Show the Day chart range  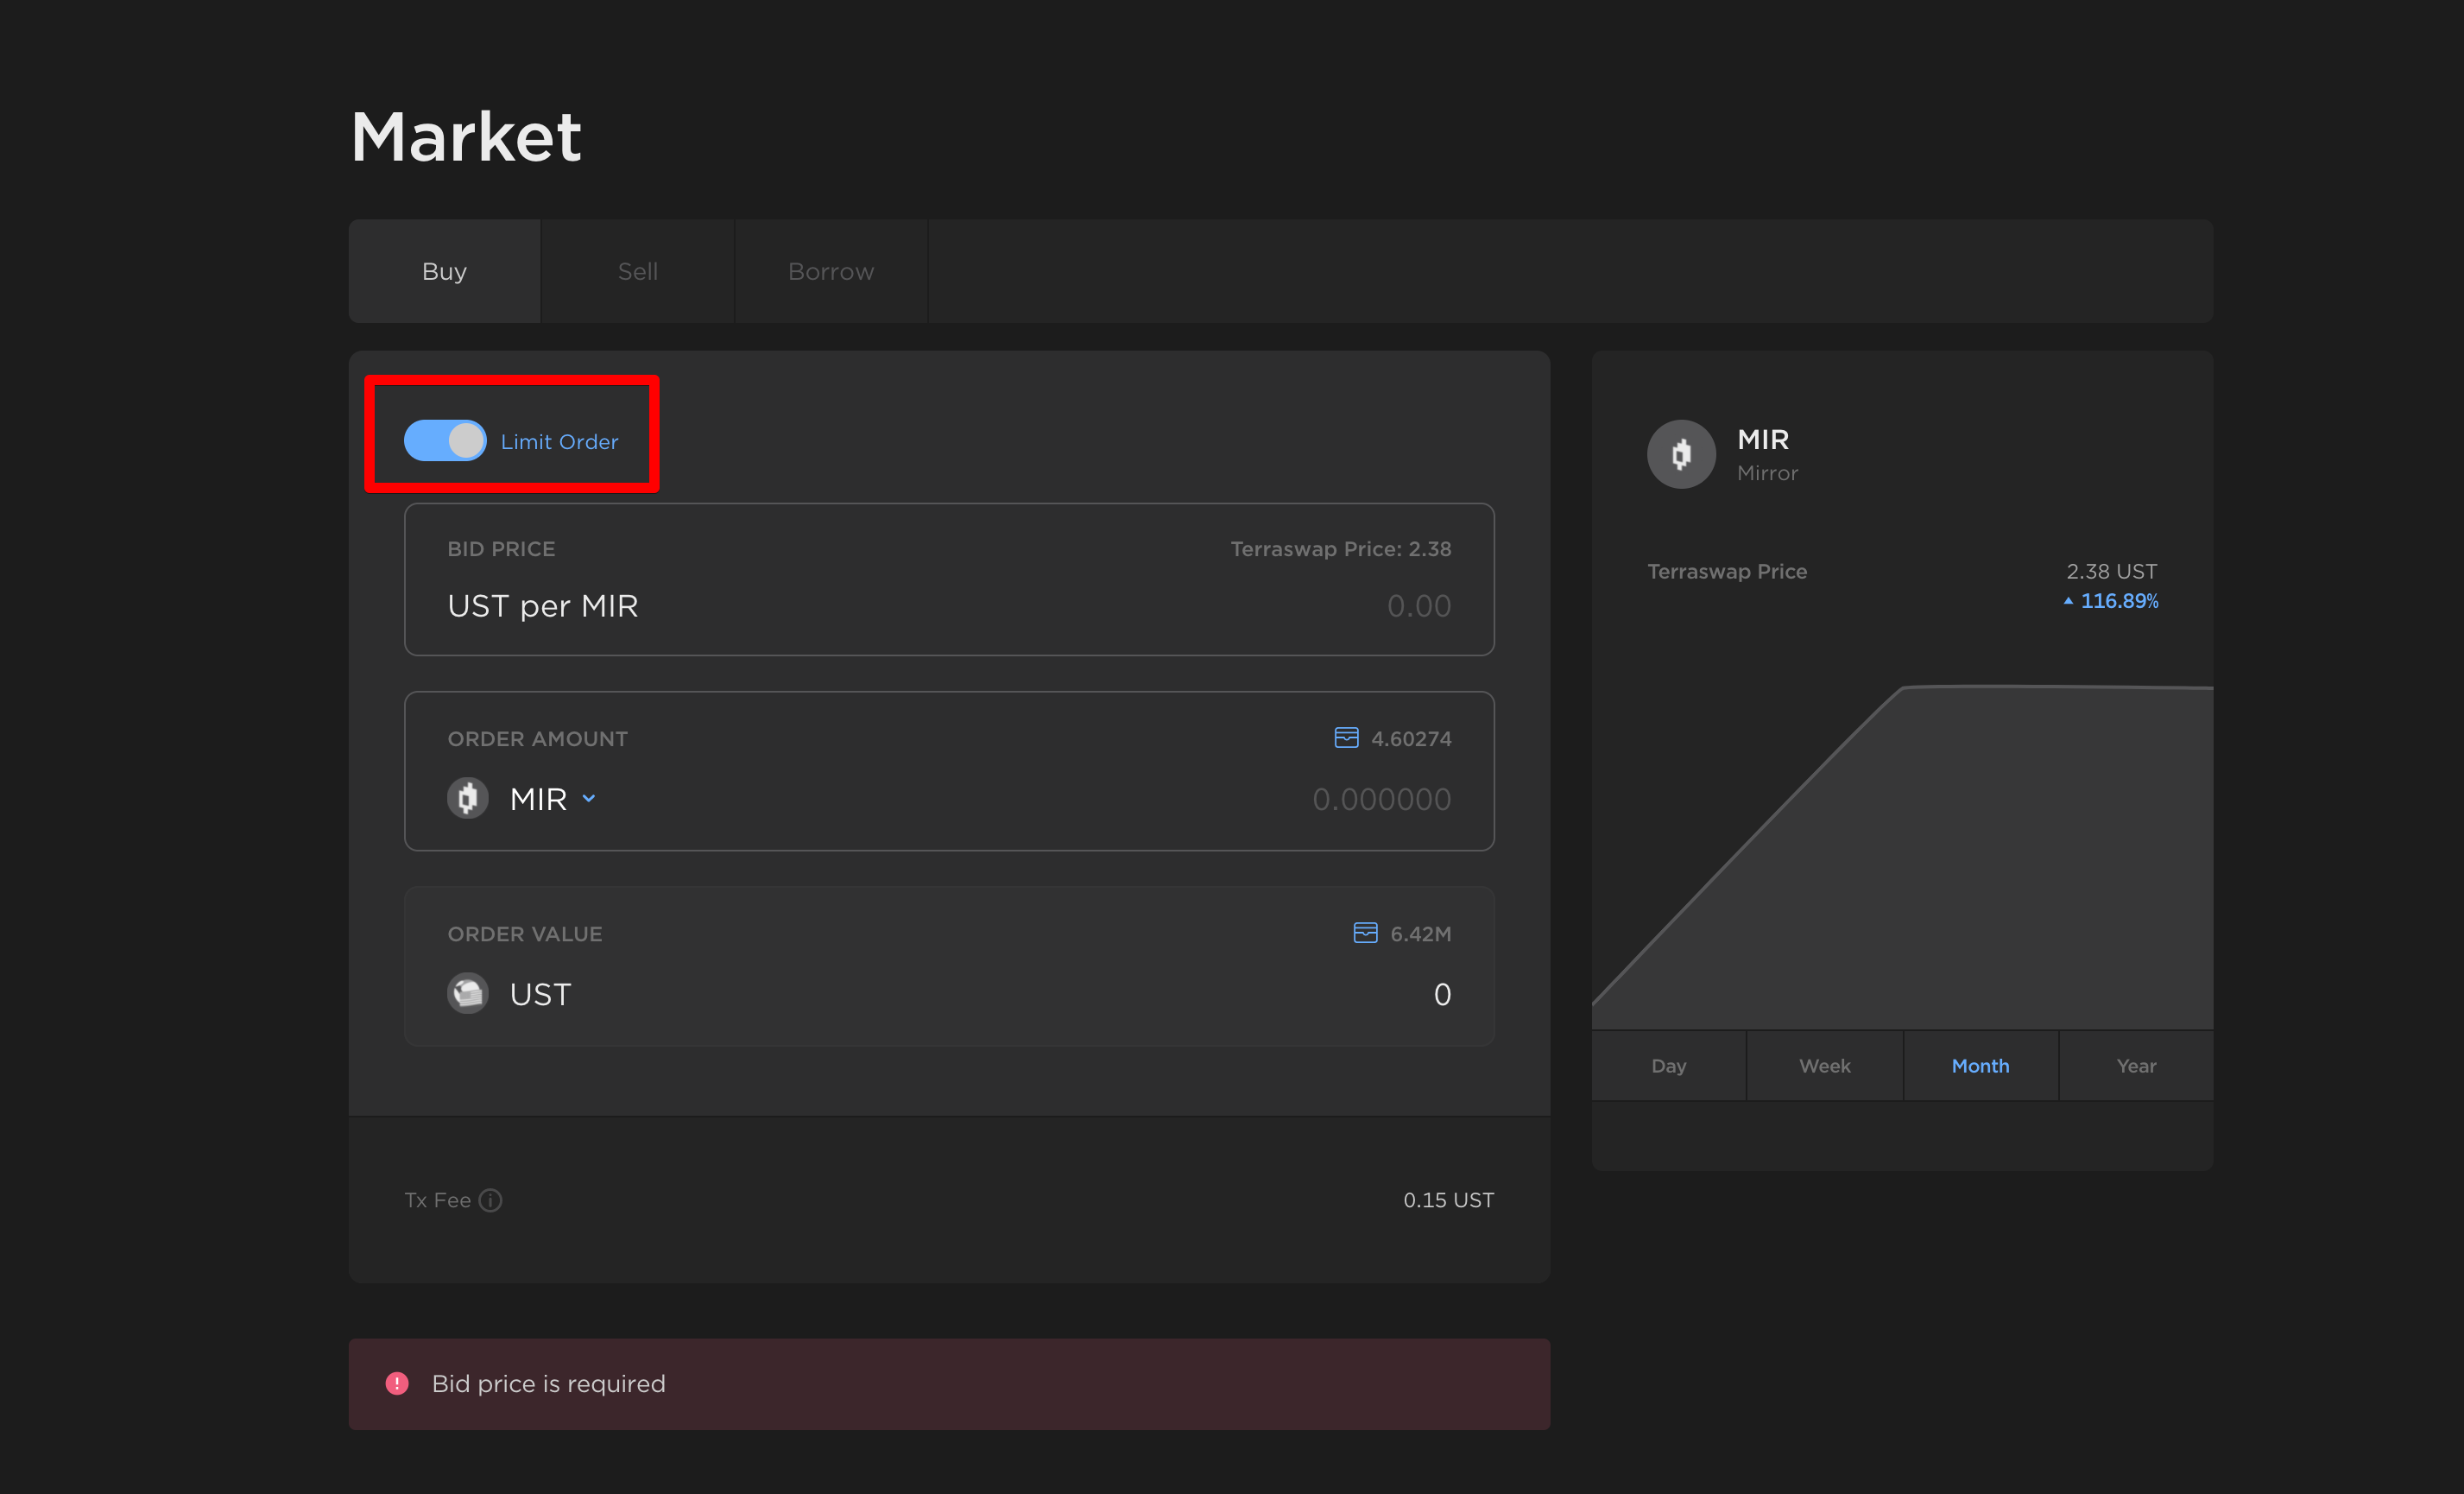[1668, 1066]
